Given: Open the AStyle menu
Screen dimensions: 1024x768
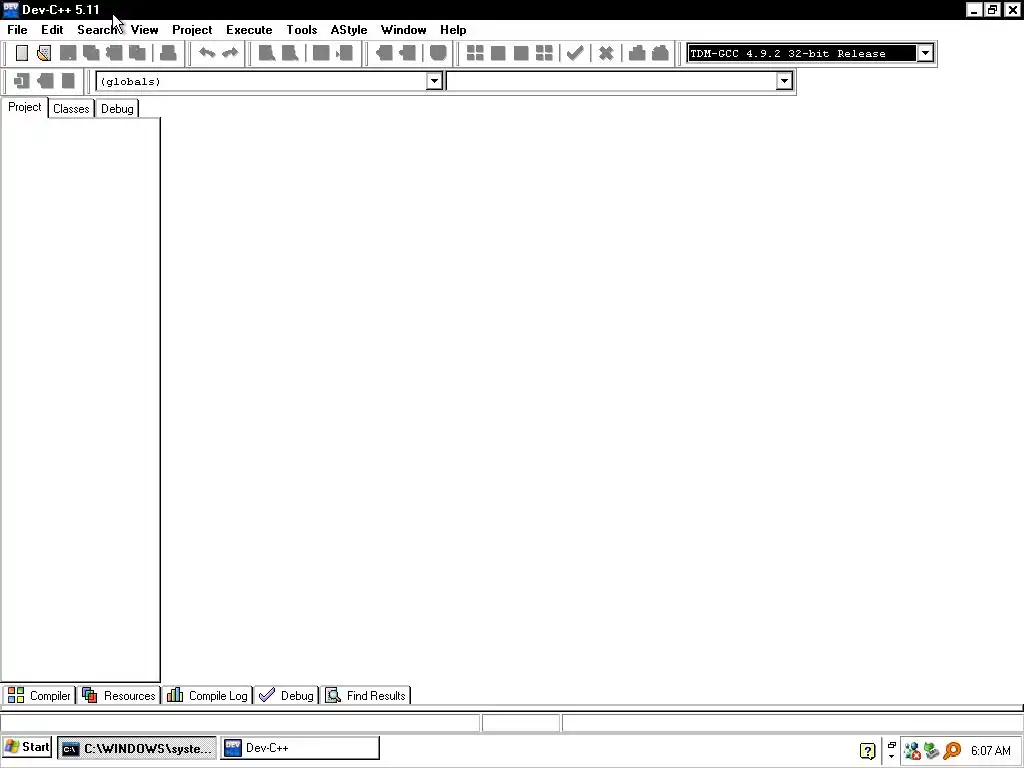Looking at the screenshot, I should point(349,30).
